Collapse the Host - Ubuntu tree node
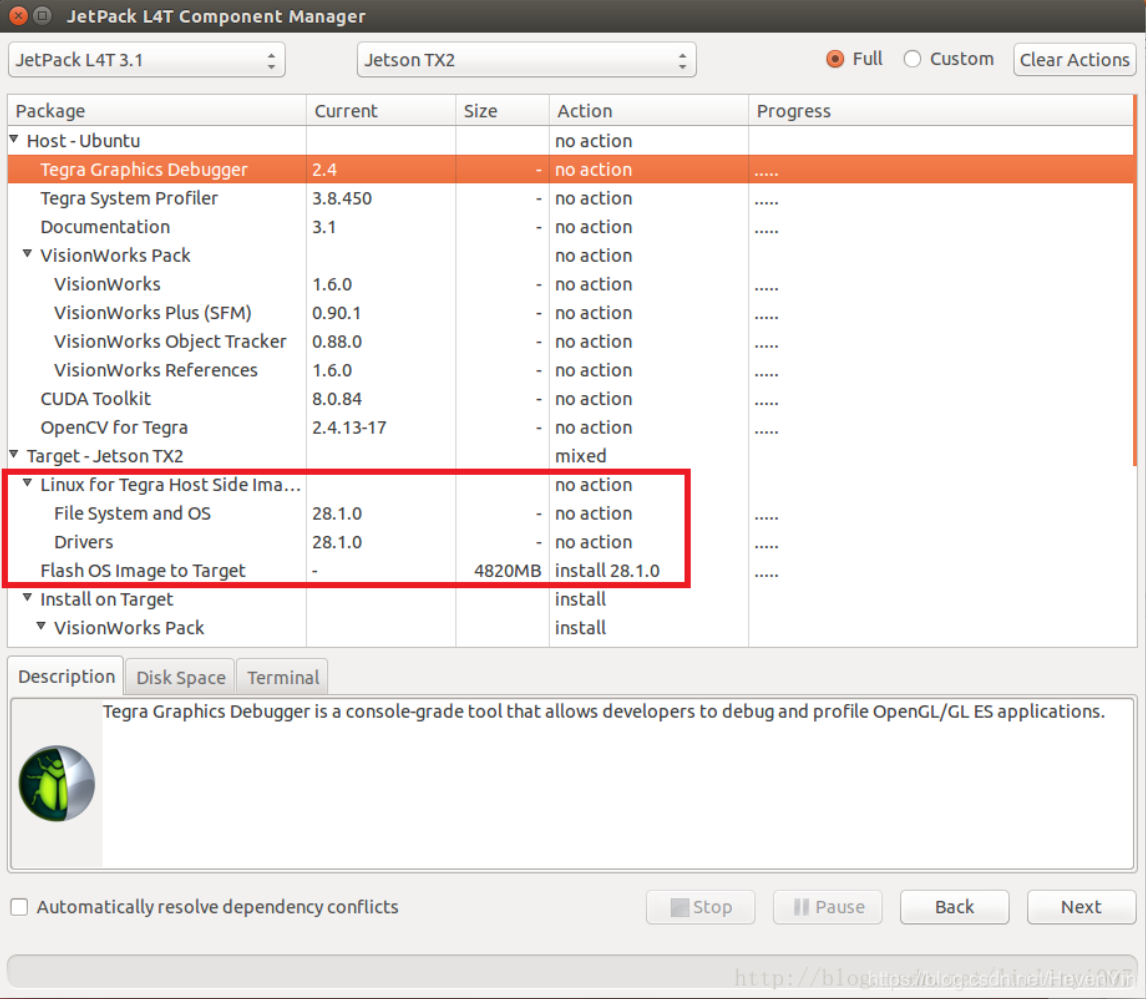 tap(14, 139)
